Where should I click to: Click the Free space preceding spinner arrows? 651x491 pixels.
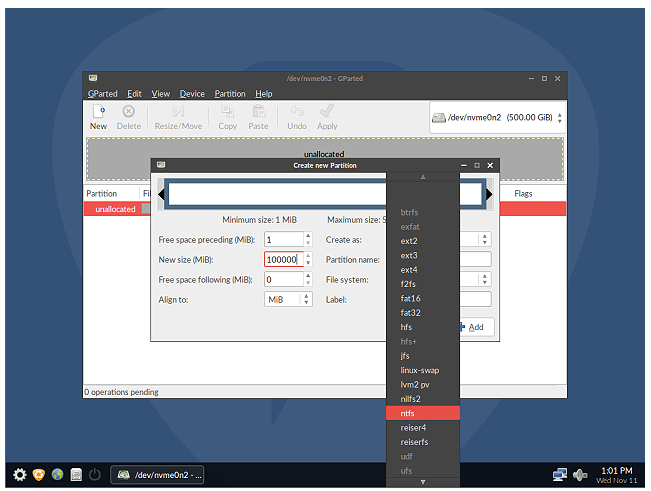308,239
